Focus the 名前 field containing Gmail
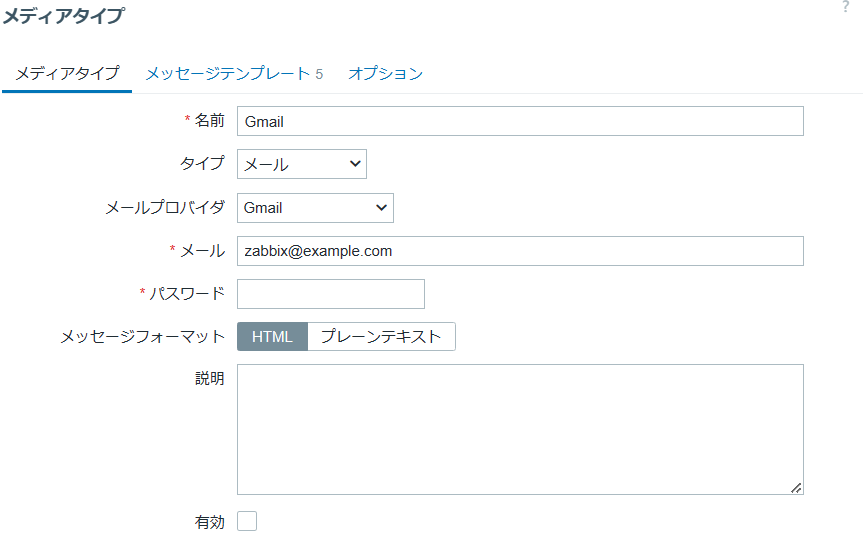Viewport: 863px width, 555px height. [520, 121]
